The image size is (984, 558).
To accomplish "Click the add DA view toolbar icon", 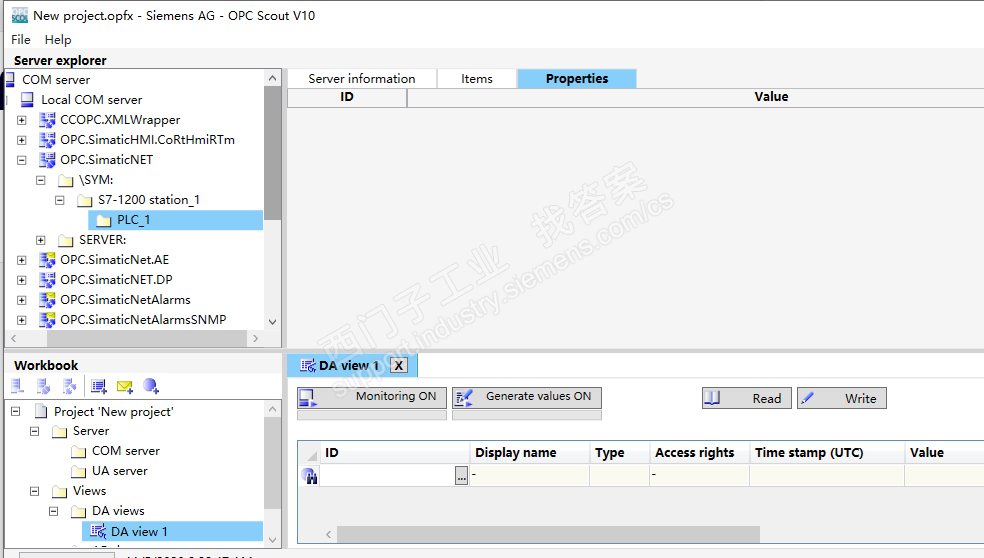I will pyautogui.click(x=99, y=386).
